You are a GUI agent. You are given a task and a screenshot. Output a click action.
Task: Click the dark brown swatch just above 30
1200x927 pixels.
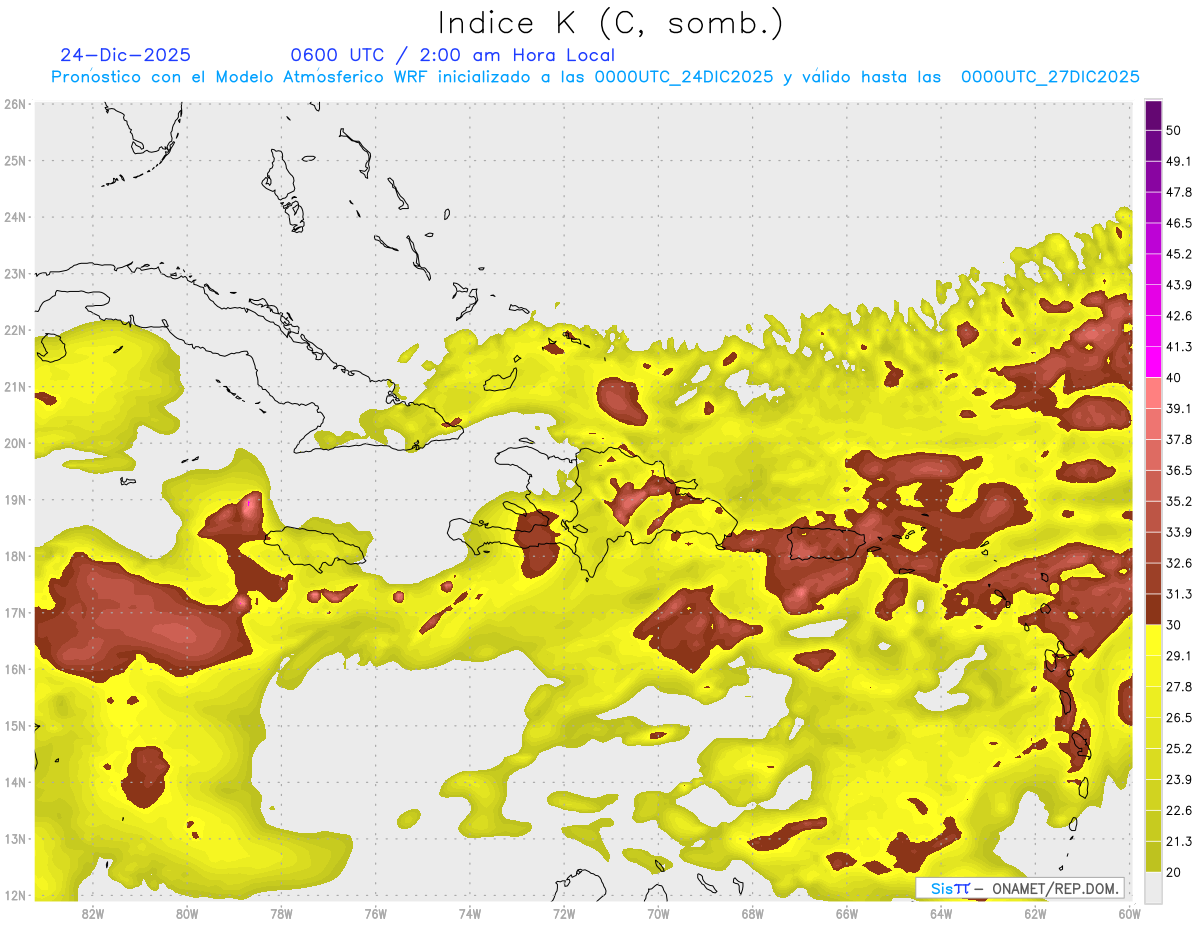point(1153,609)
